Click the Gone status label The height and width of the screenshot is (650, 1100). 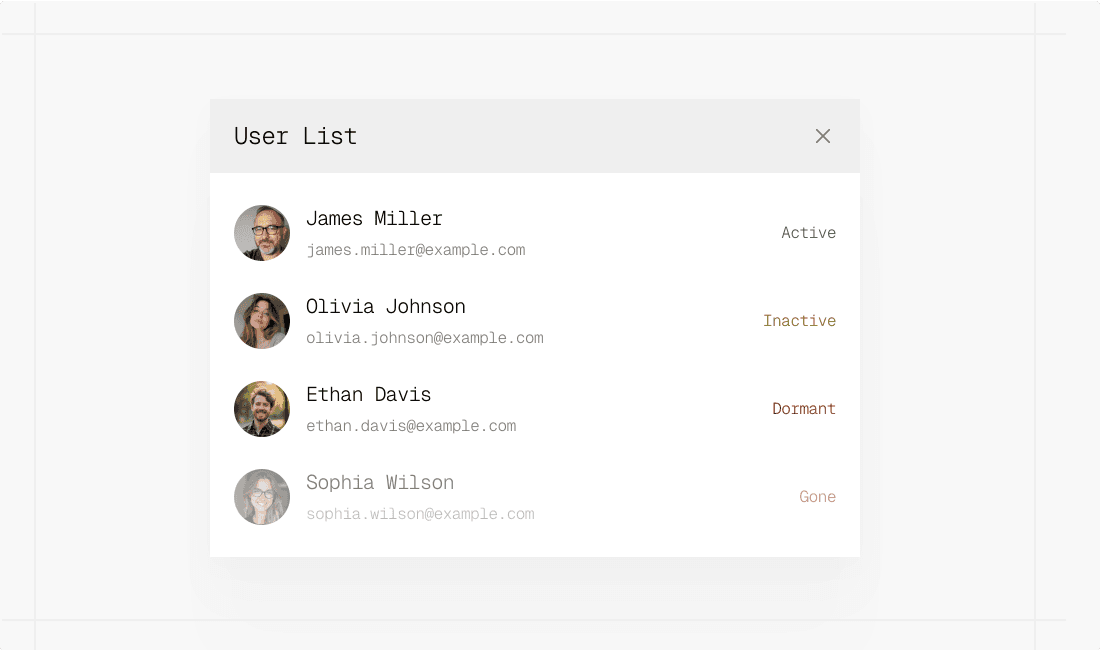[x=817, y=496]
